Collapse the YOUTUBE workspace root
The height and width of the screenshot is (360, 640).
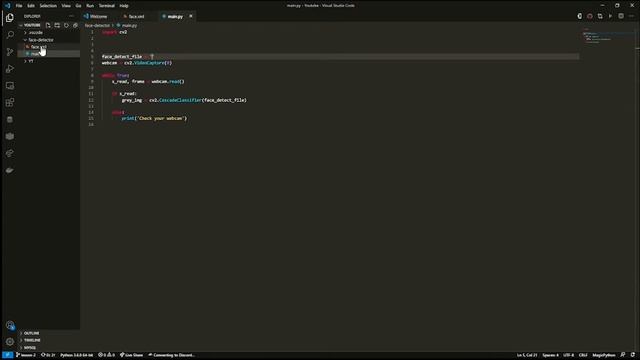(32, 25)
